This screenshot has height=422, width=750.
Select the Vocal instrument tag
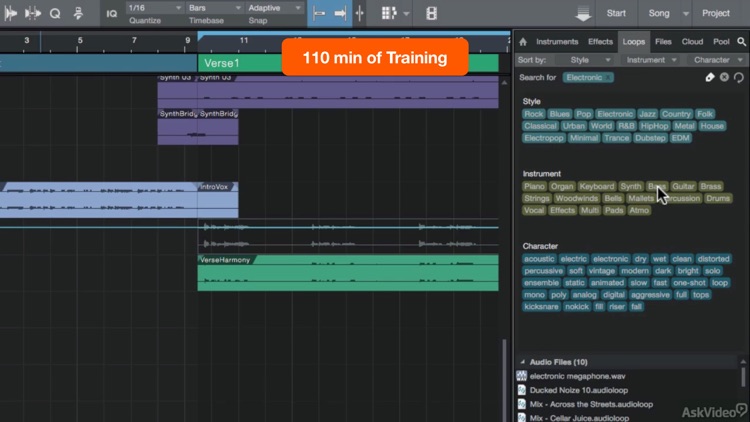534,210
